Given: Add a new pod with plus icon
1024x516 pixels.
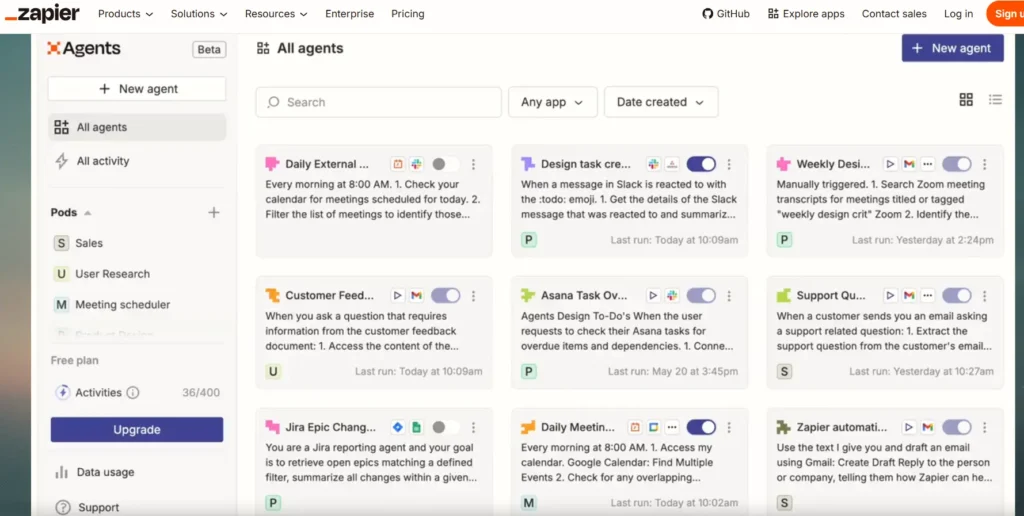Looking at the screenshot, I should pos(214,212).
